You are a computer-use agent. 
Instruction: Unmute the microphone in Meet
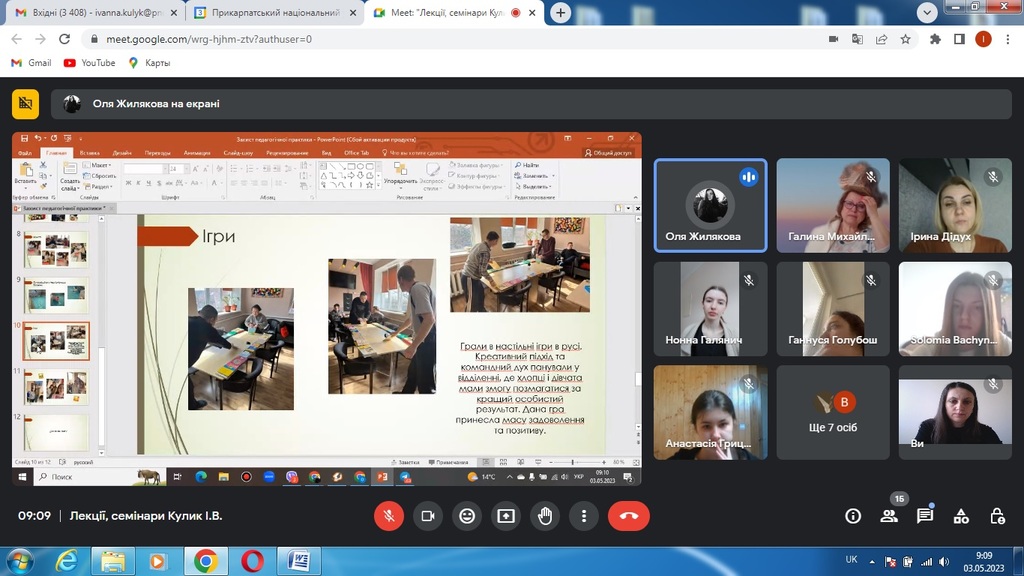point(388,516)
